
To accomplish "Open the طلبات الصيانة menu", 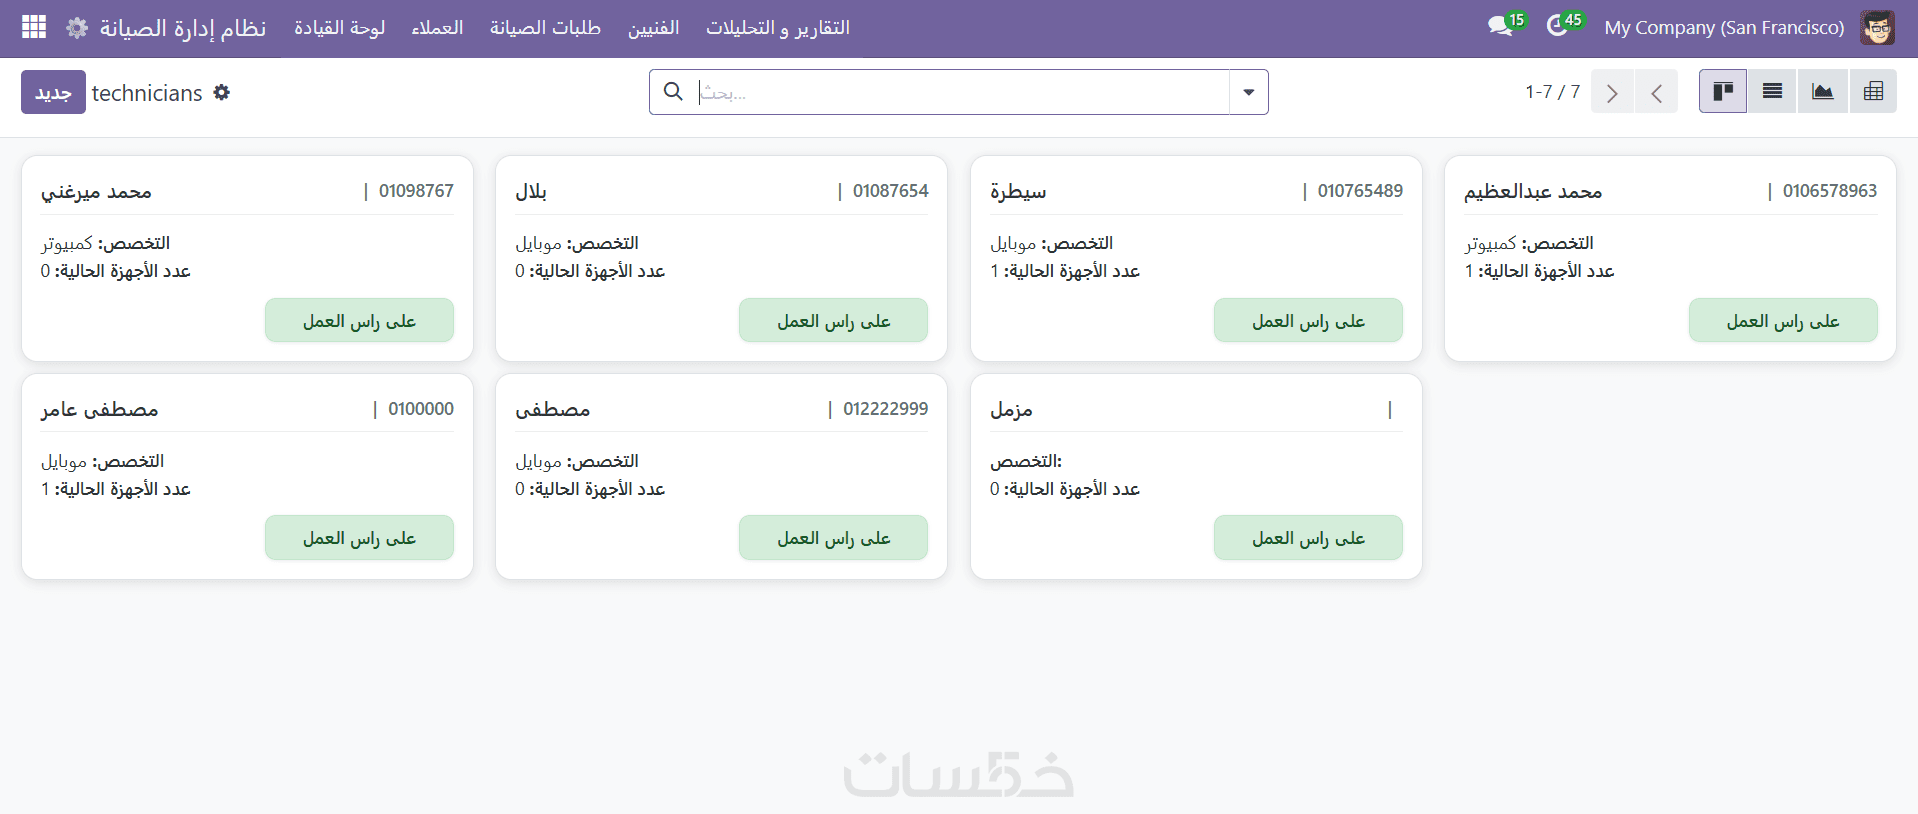I will [x=545, y=28].
